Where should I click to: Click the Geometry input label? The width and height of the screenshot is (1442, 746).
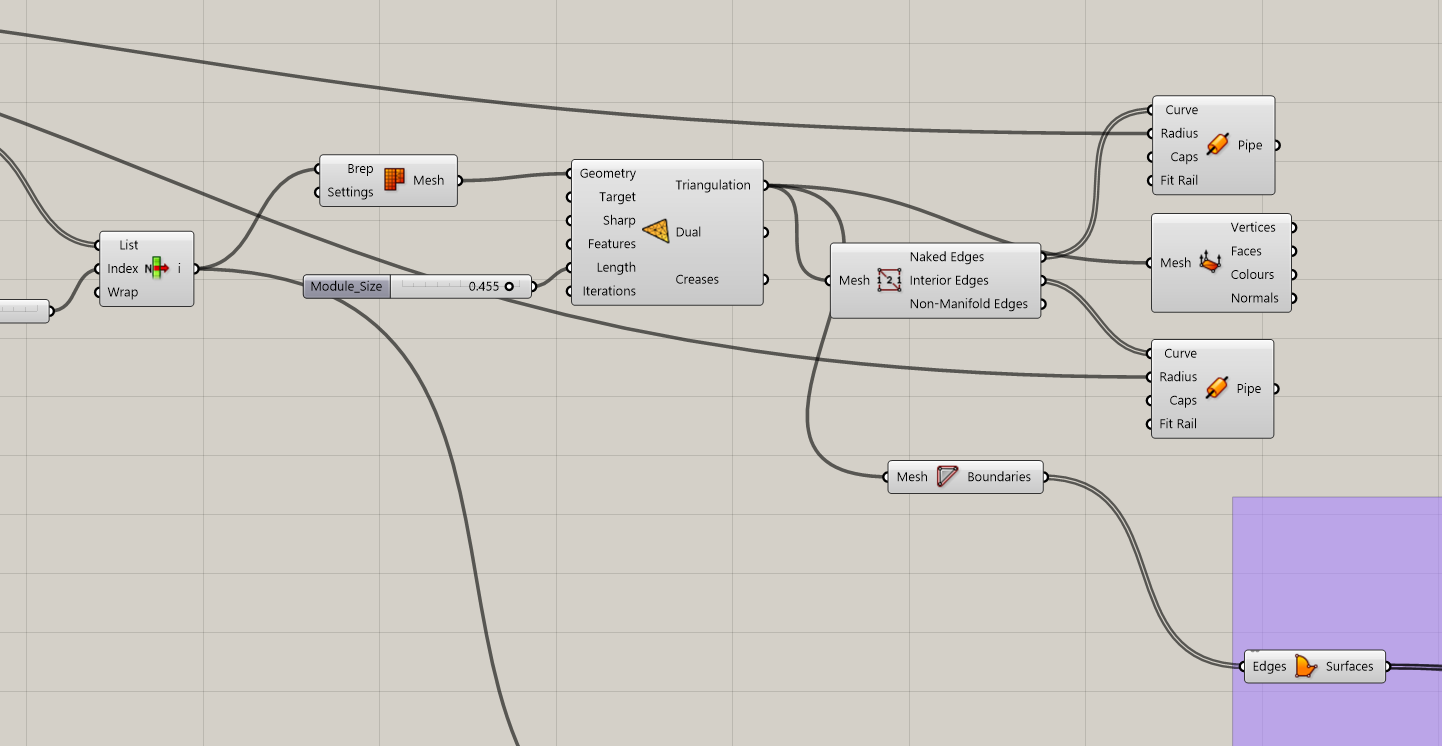(607, 173)
